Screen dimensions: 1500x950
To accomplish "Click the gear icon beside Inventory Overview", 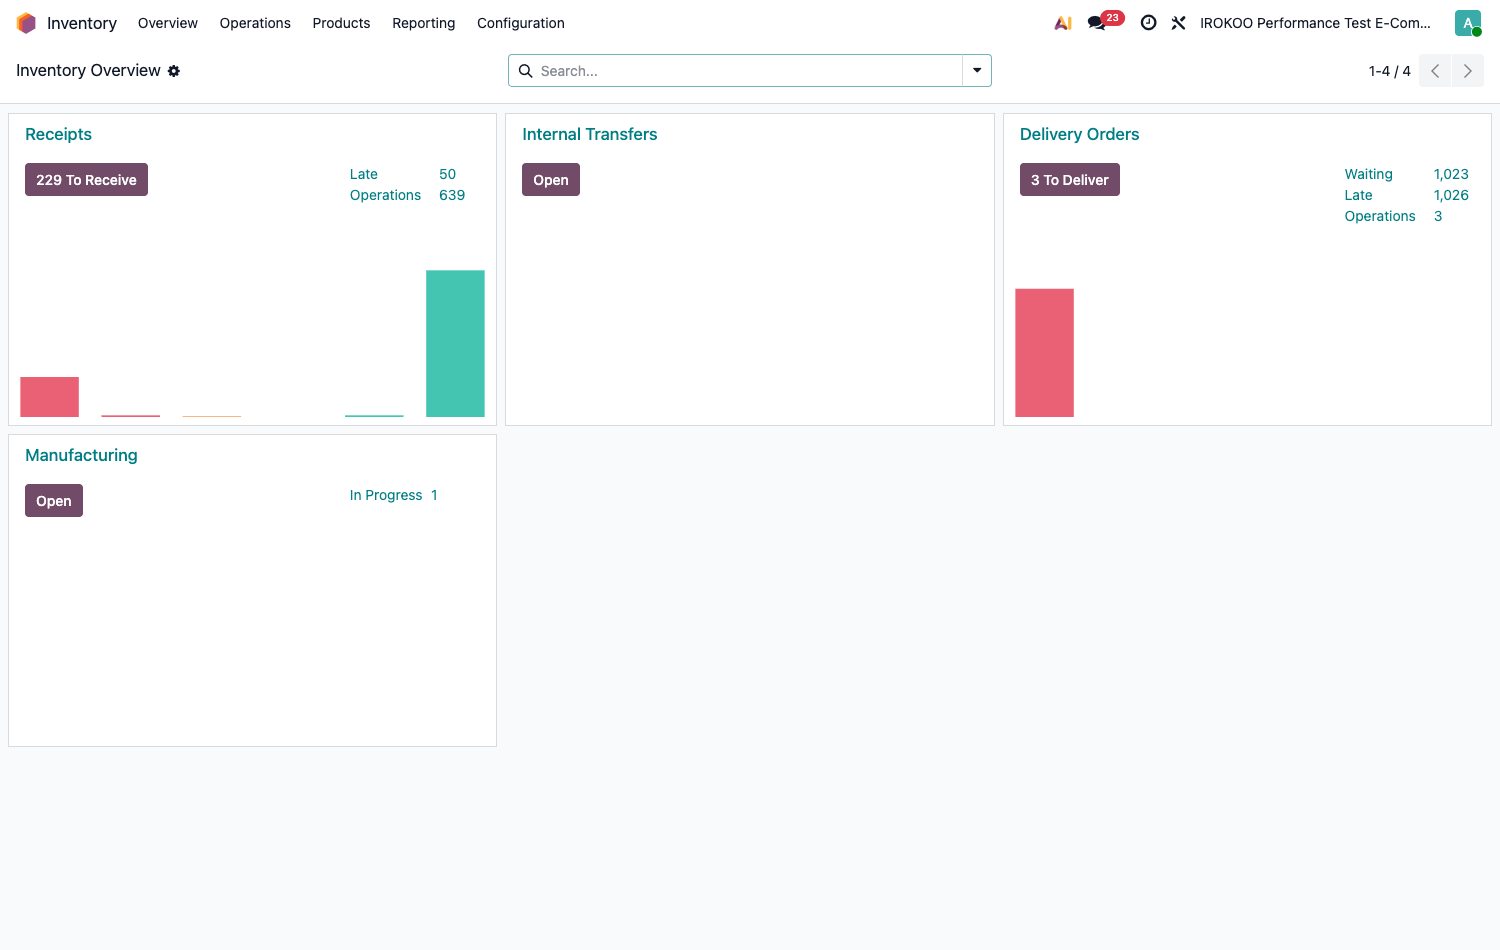I will (x=174, y=71).
